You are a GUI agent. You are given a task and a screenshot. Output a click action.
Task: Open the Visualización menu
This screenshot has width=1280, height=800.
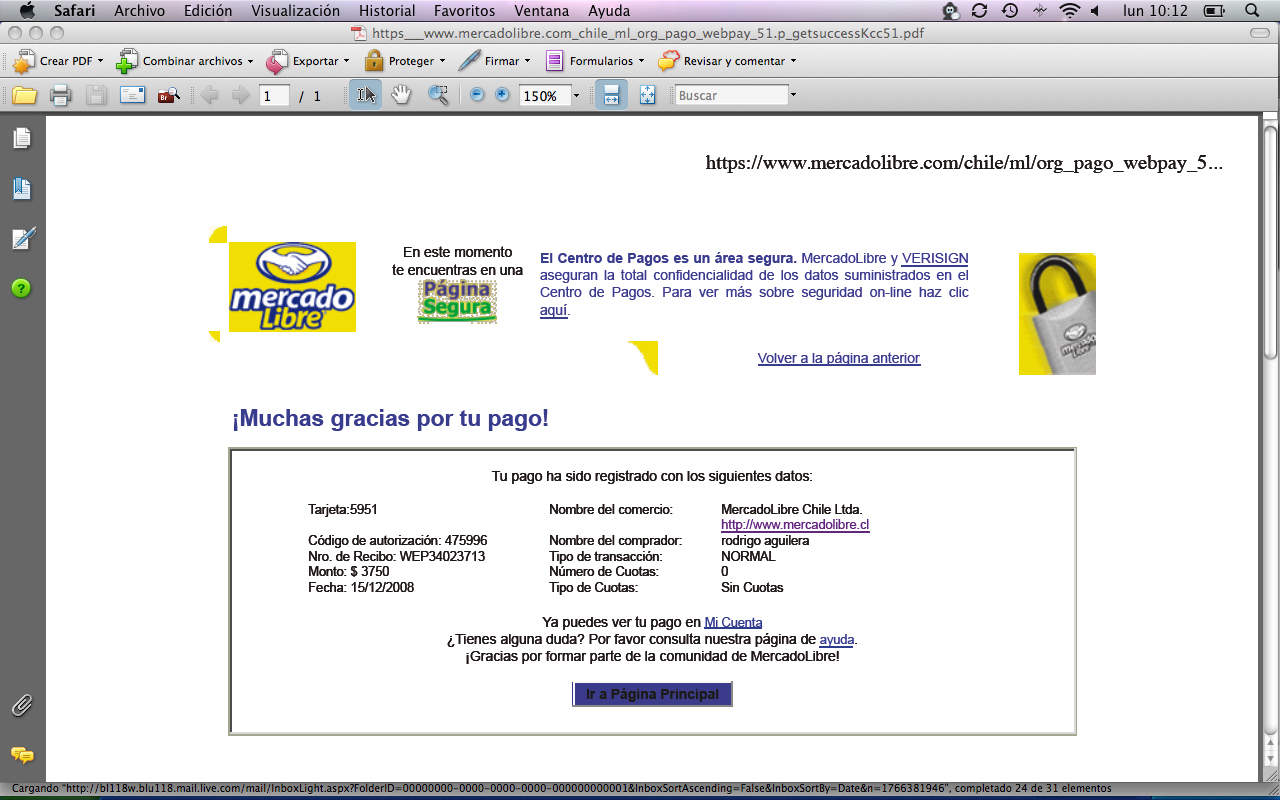(x=295, y=11)
